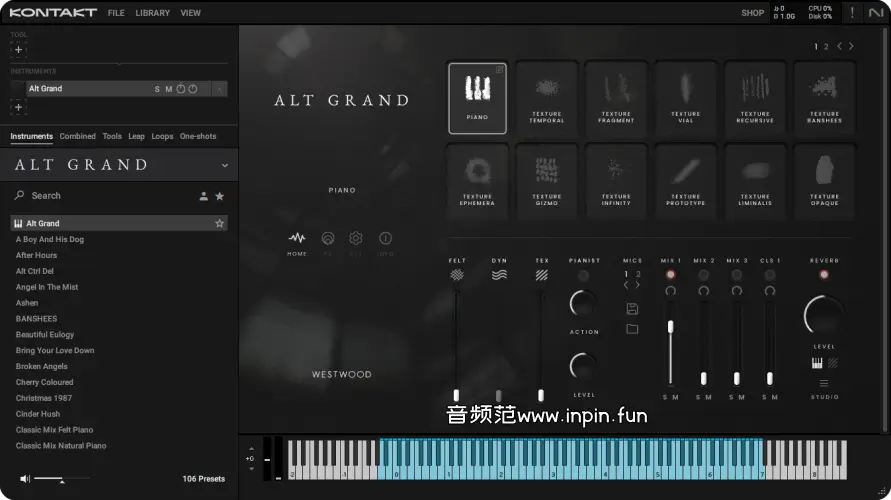This screenshot has height=500, width=891.
Task: Select the reverb piano keys icon
Action: 817,363
